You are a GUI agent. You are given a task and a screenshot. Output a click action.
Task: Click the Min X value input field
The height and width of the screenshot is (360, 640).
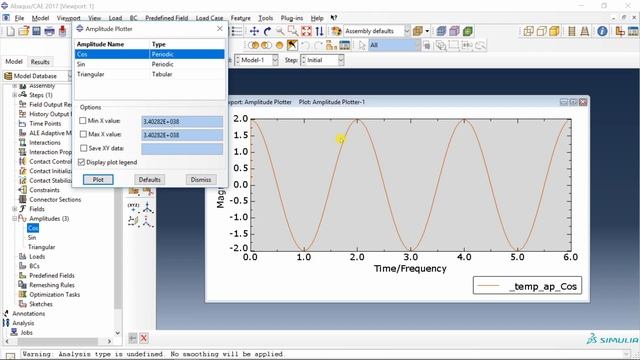coord(182,122)
